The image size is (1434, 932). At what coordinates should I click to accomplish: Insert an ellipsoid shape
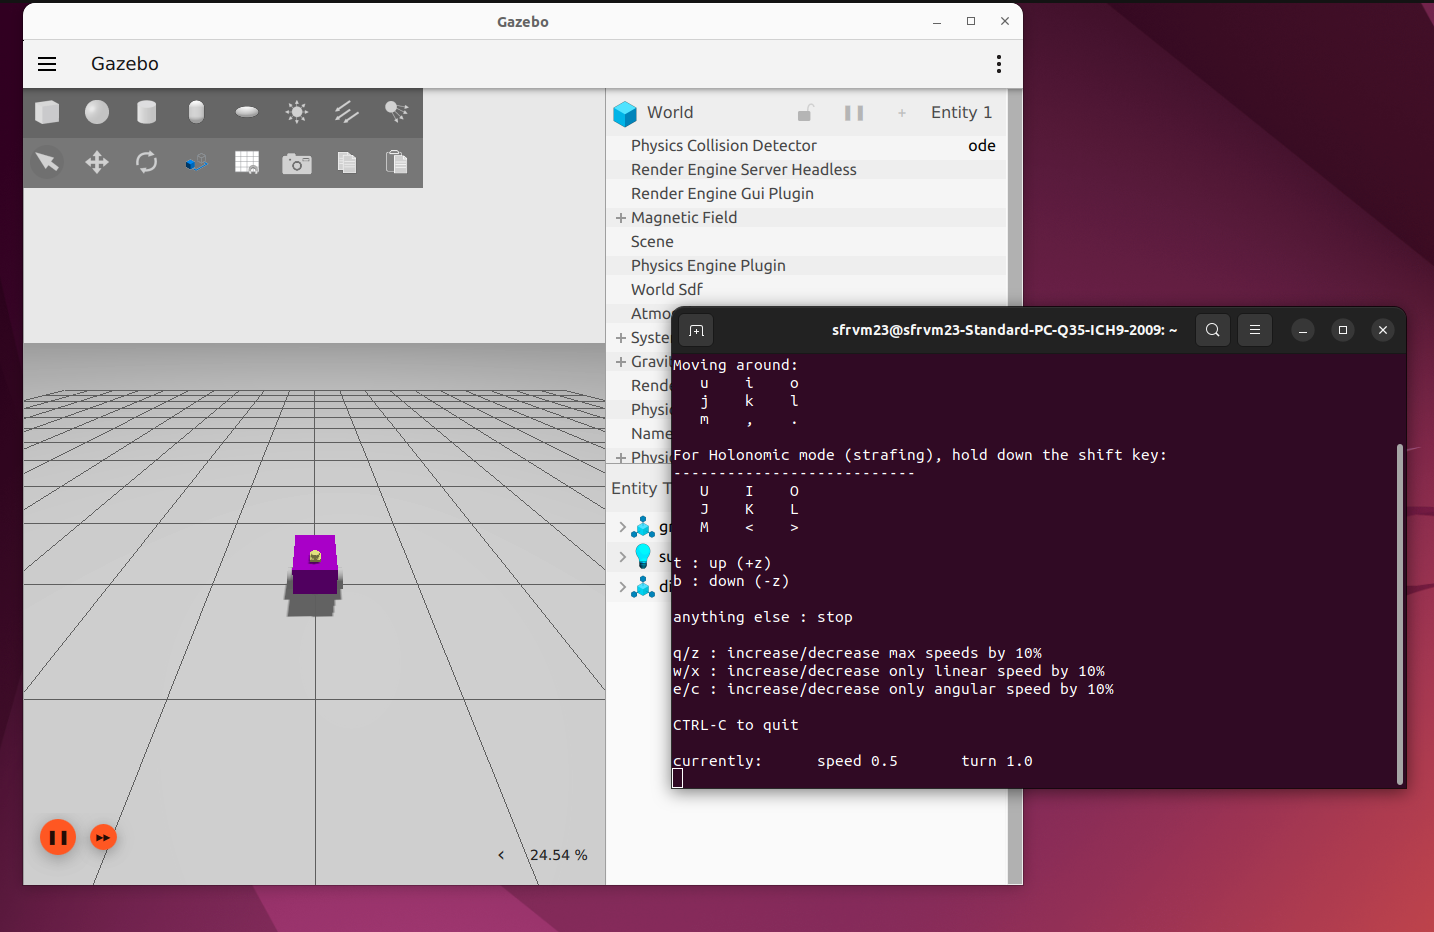pyautogui.click(x=247, y=112)
